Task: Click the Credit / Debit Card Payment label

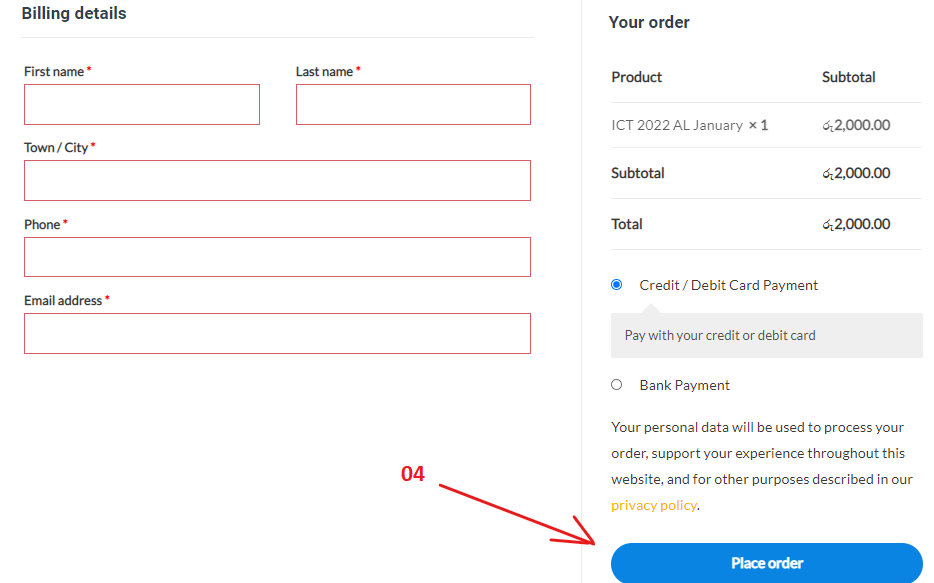Action: pyautogui.click(x=728, y=285)
